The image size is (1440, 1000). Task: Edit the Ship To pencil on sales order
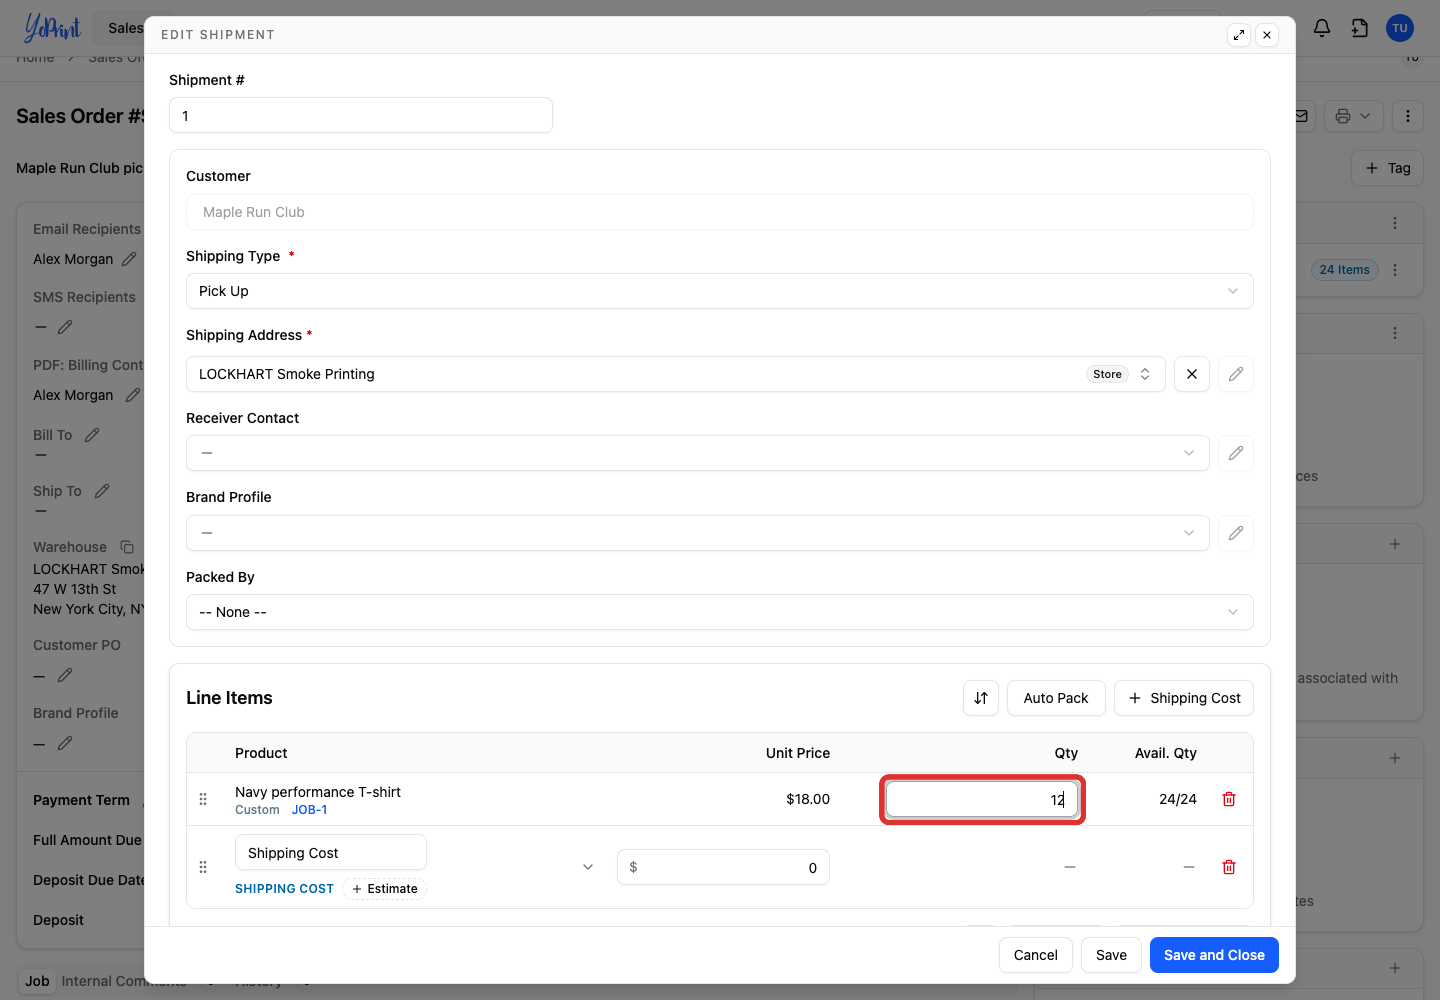tap(102, 491)
